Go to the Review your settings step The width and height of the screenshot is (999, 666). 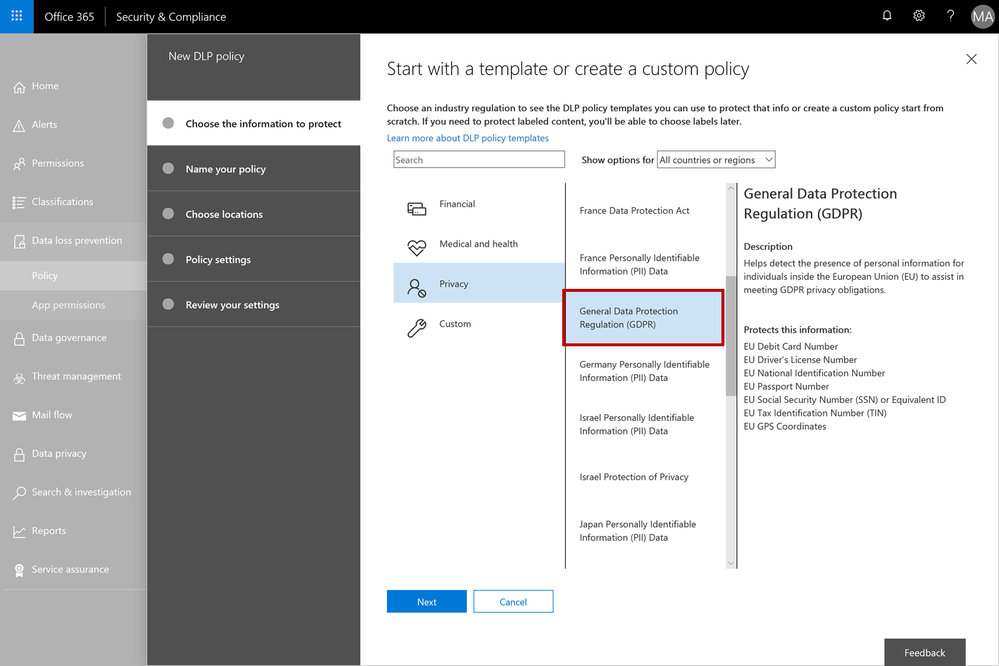pos(232,305)
